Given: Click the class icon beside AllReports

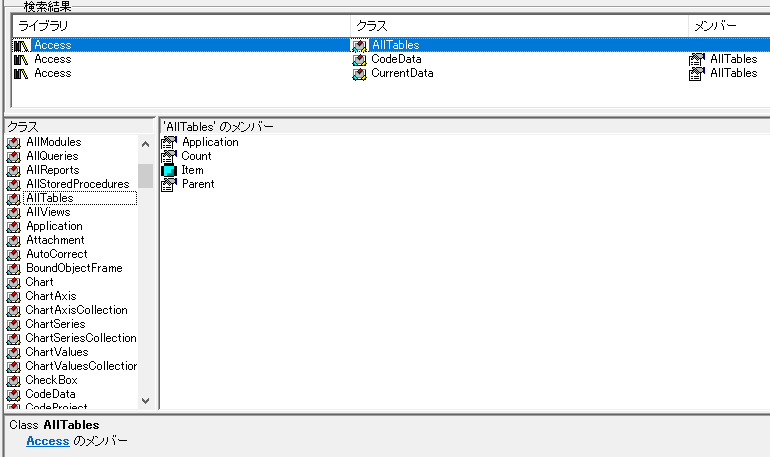Looking at the screenshot, I should pyautogui.click(x=14, y=171).
